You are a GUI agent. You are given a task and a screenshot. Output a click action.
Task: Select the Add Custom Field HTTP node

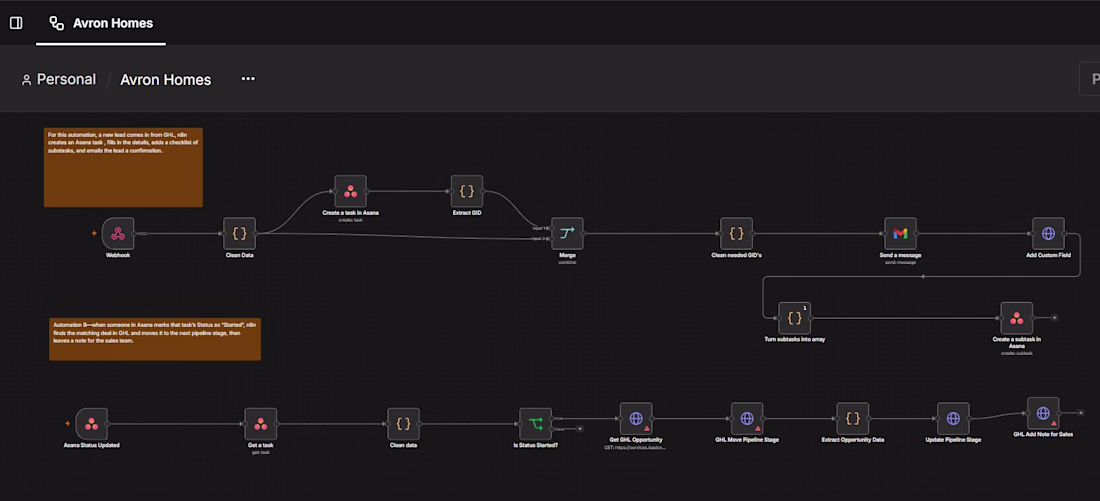click(1048, 233)
